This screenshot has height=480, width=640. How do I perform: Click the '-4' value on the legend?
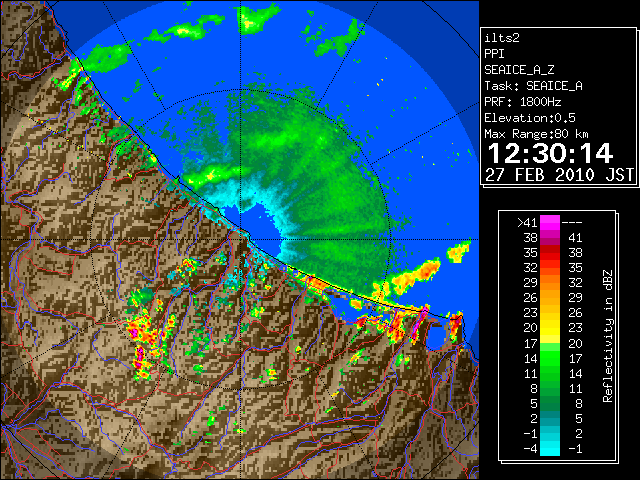[x=530, y=449]
